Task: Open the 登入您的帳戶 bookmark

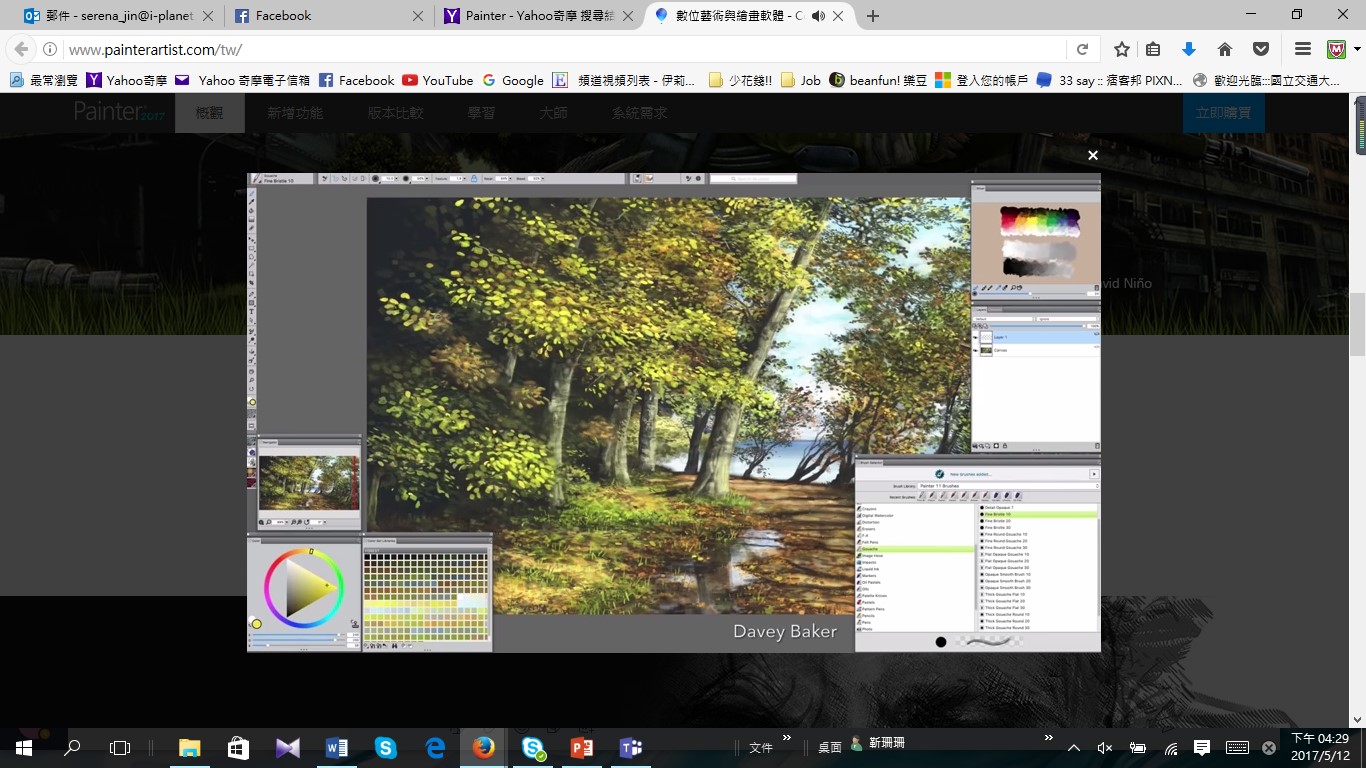Action: (982, 80)
